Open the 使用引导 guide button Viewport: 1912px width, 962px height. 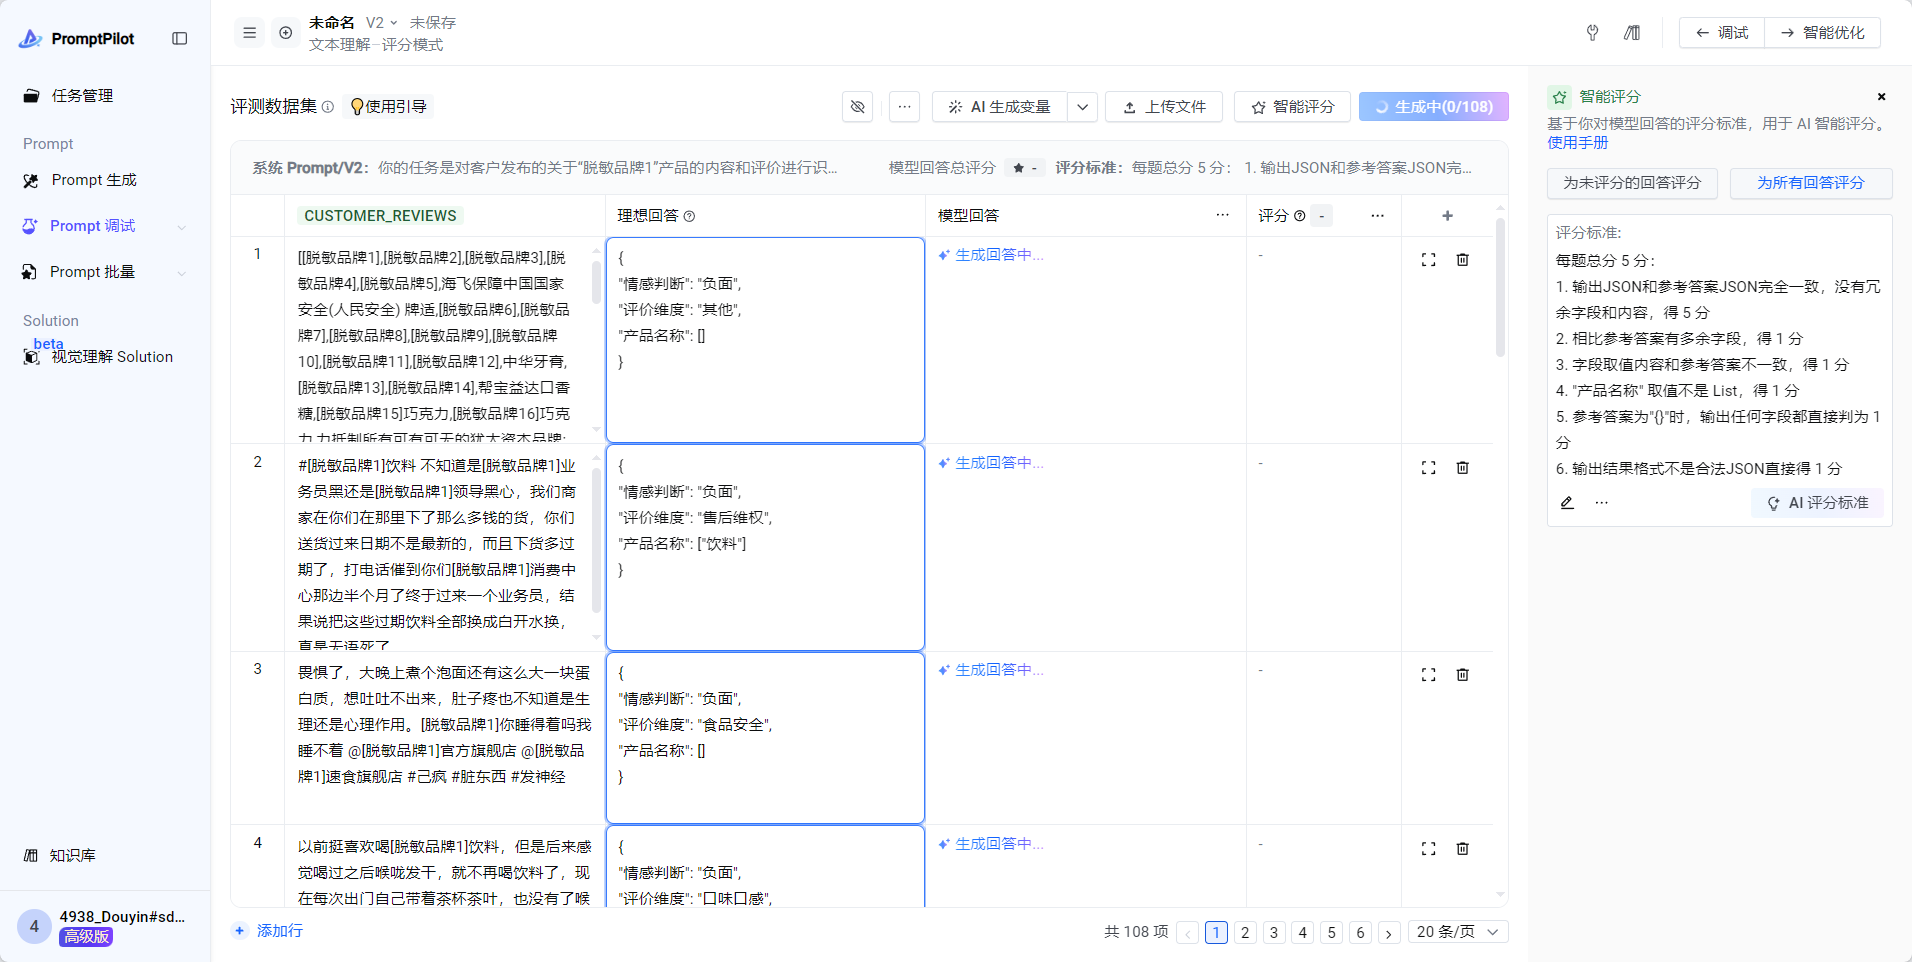pyautogui.click(x=388, y=107)
